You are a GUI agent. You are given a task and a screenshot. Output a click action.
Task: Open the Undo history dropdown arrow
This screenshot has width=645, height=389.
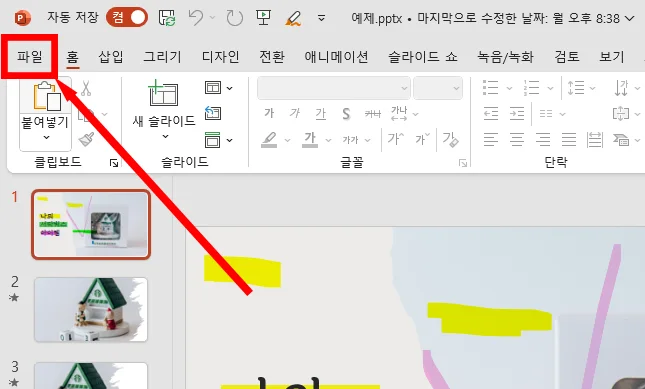pos(212,18)
